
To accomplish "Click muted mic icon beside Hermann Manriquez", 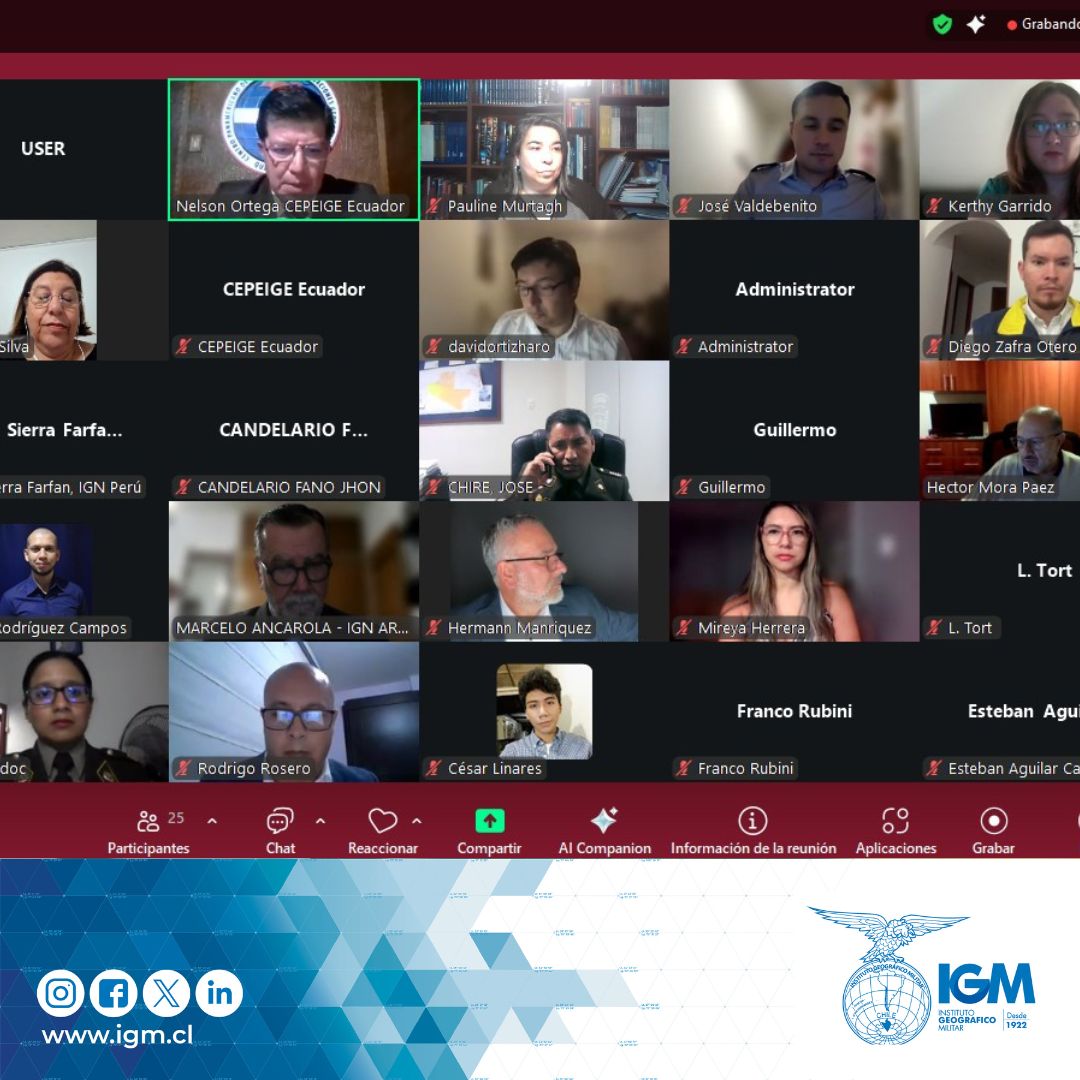I will pyautogui.click(x=433, y=627).
